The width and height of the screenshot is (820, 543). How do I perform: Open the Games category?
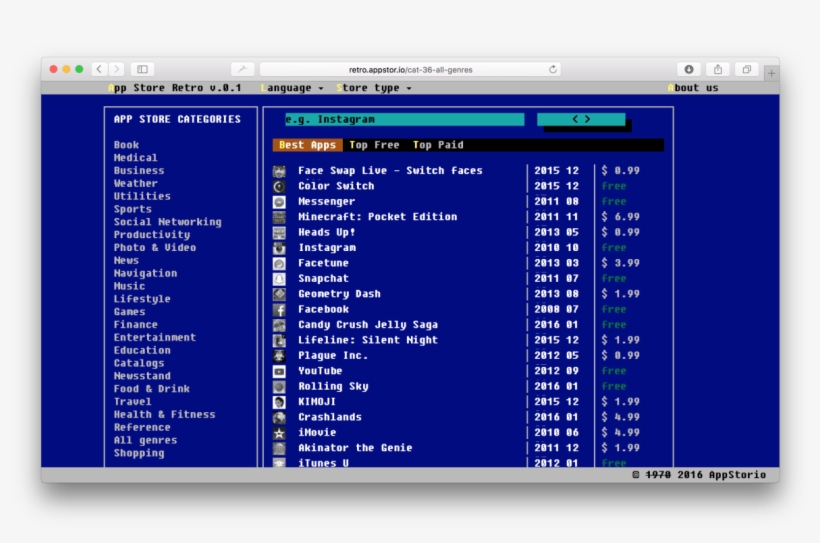130,312
